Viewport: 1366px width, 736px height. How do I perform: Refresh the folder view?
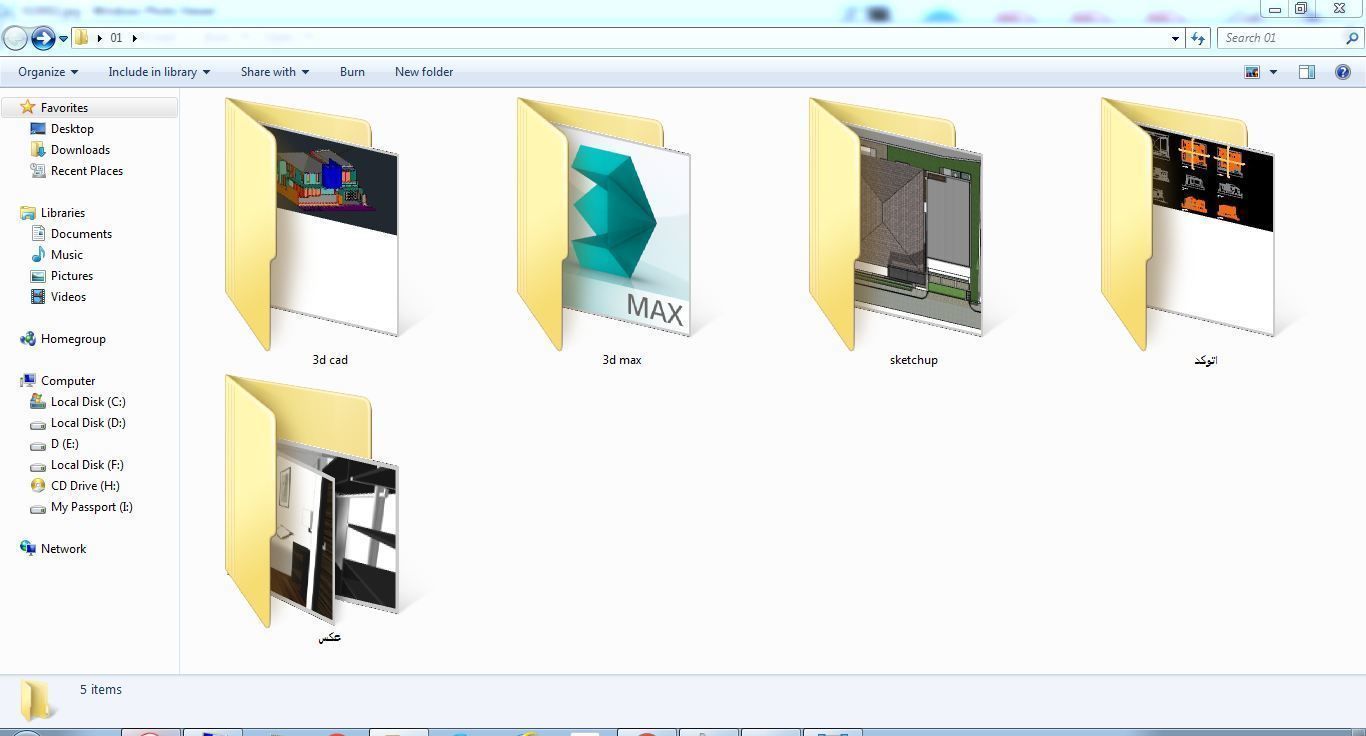(1198, 38)
